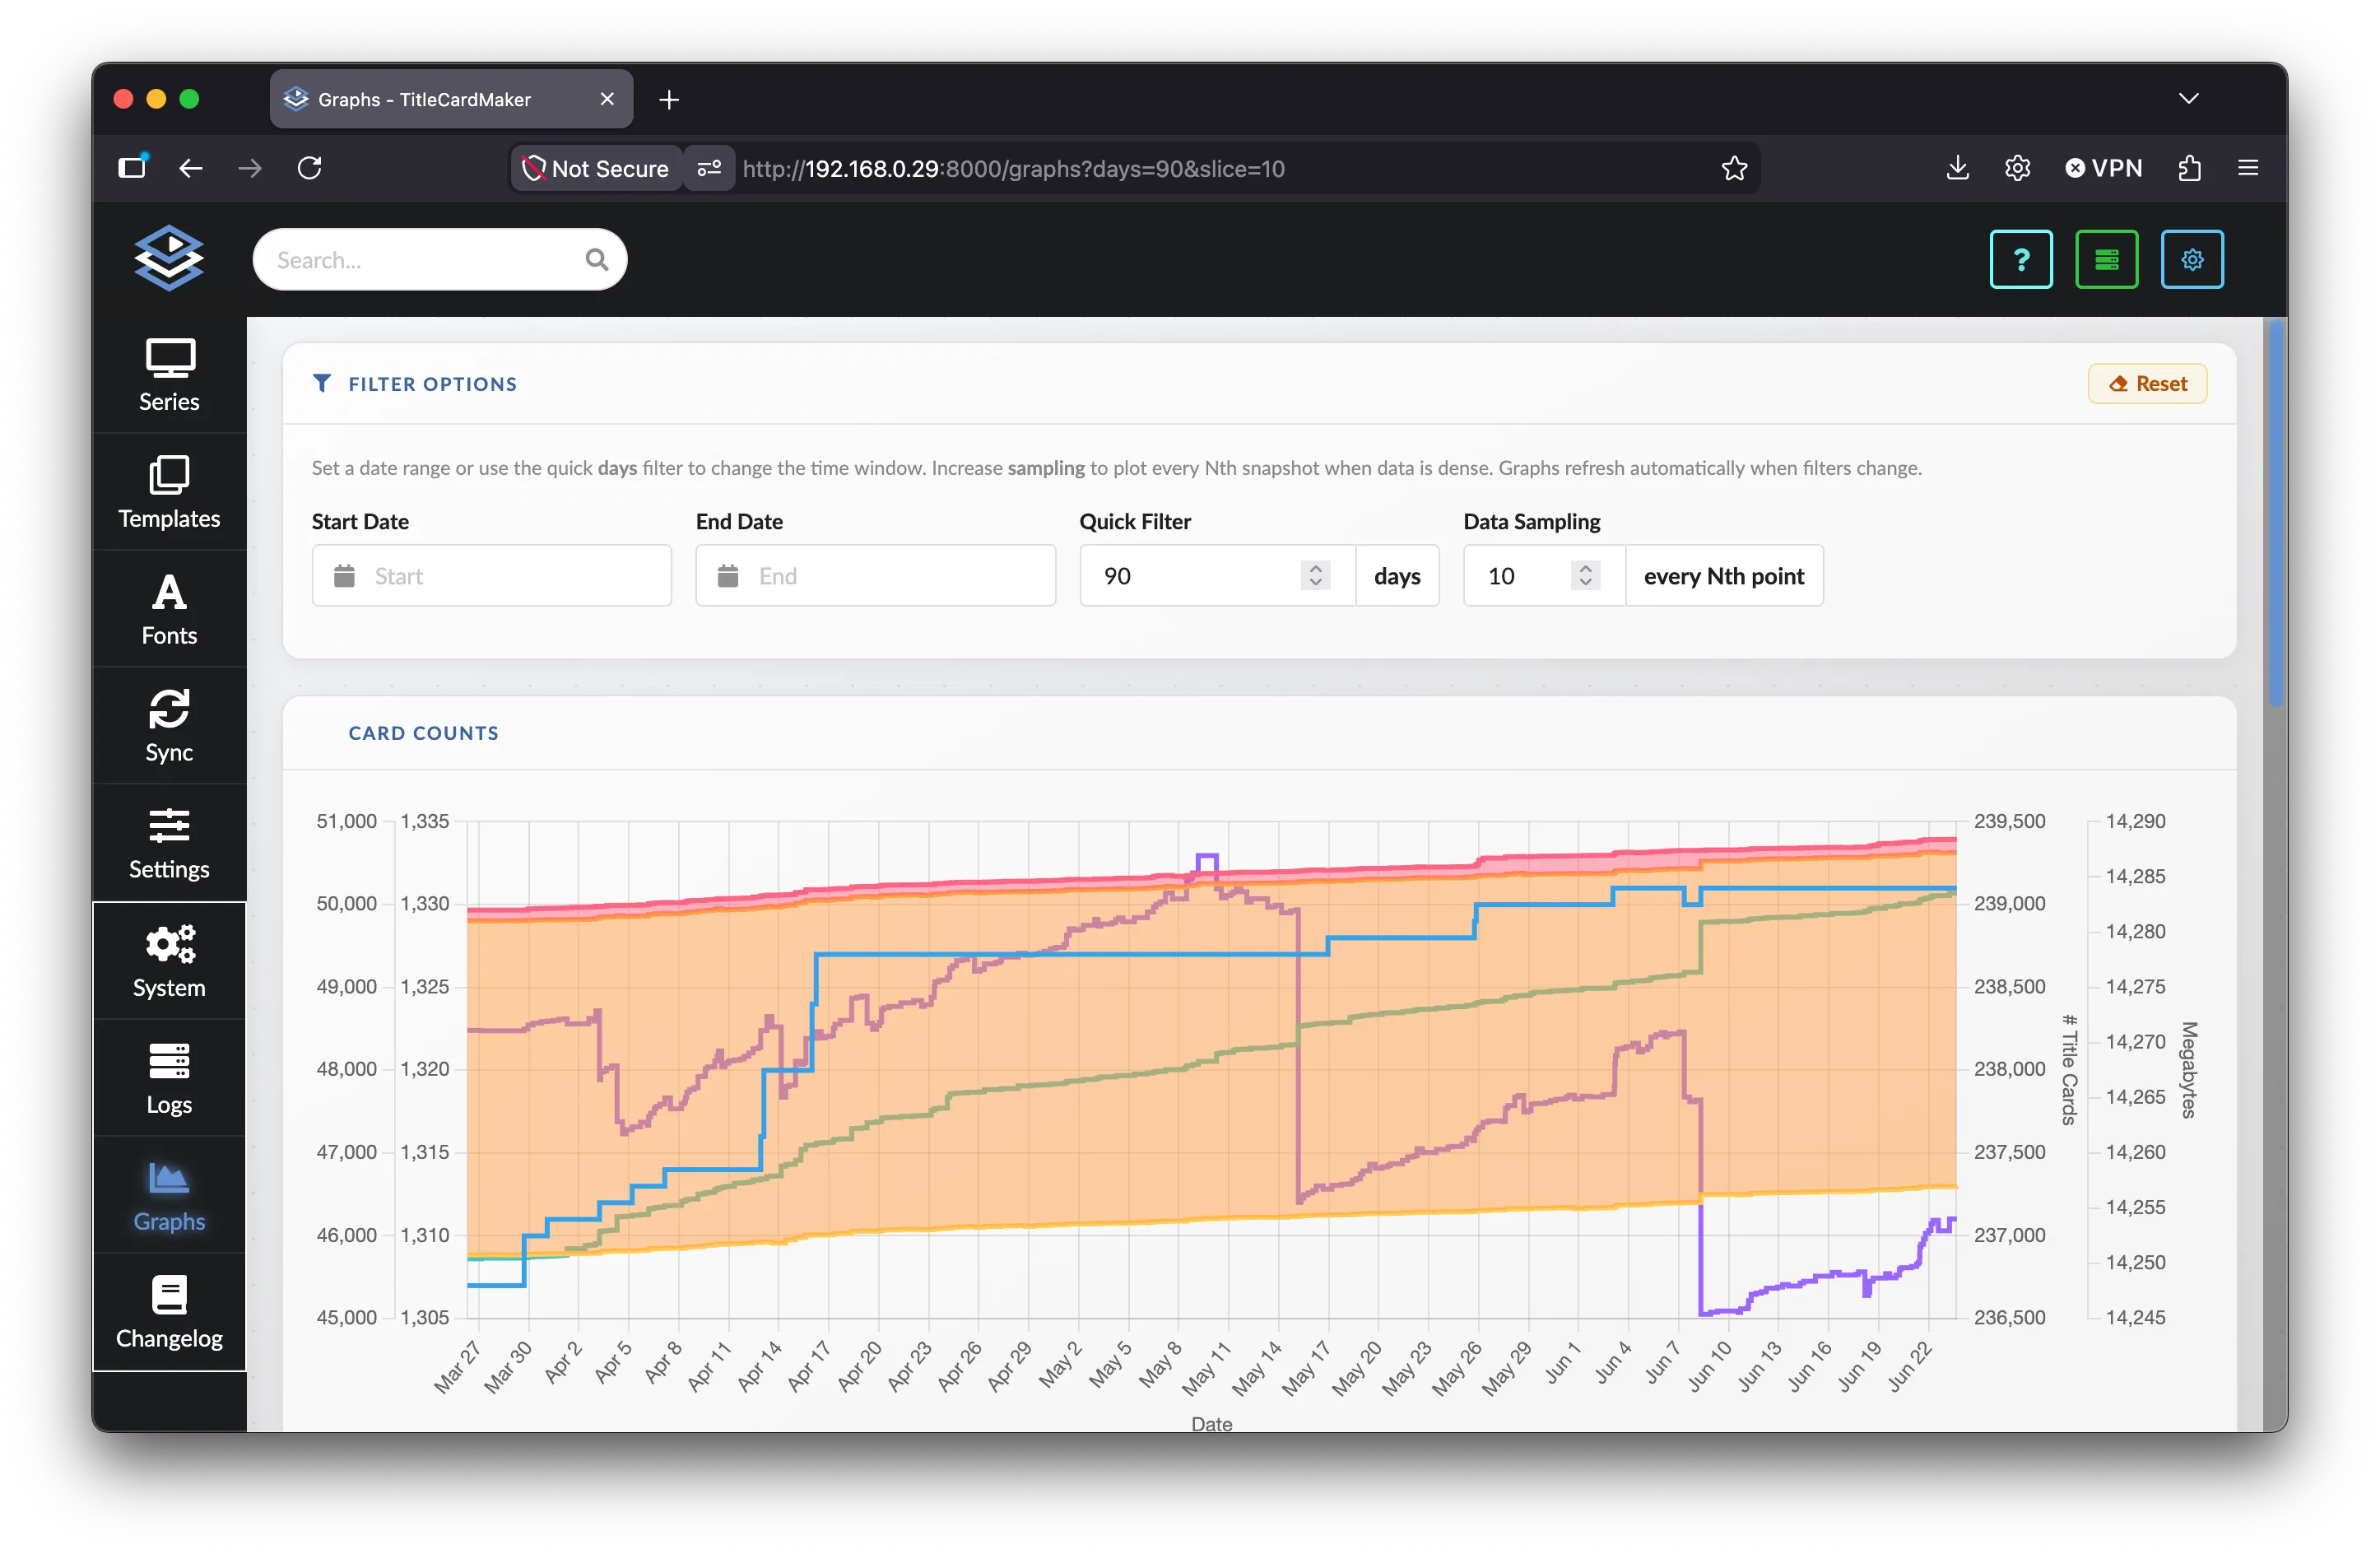Click the calendar icon in End Date
Screen dimensions: 2380x1554
pyautogui.click(x=728, y=576)
